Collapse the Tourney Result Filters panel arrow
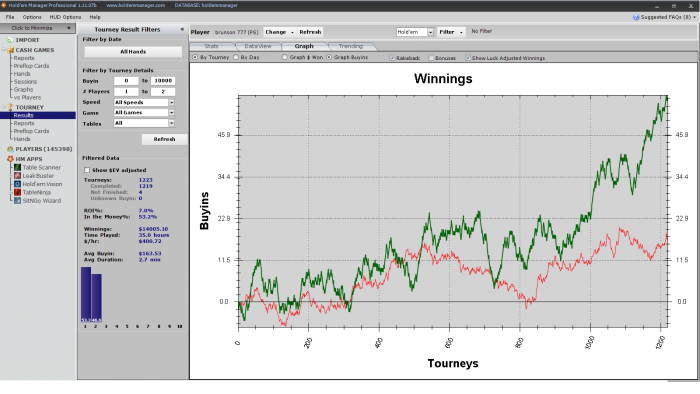 point(182,29)
